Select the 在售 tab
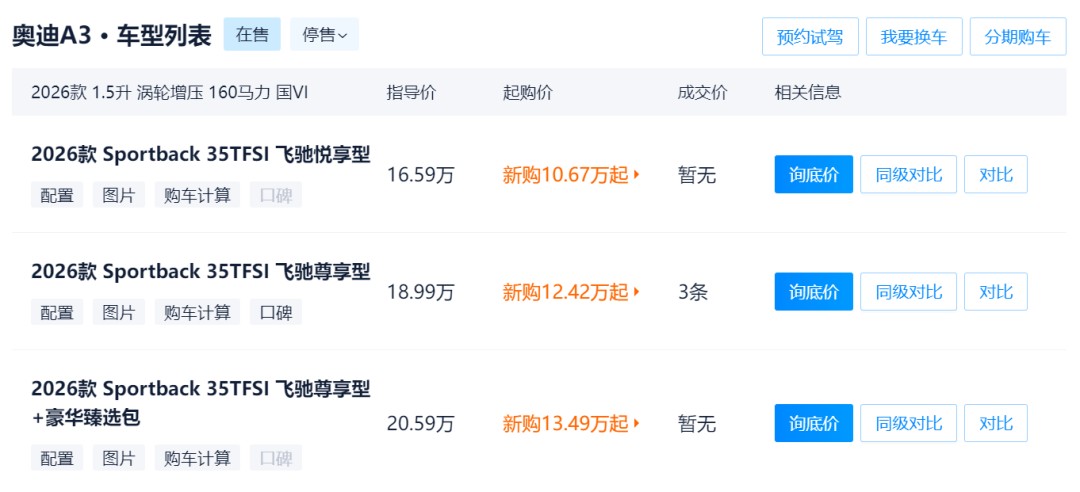This screenshot has height=492, width=1080. point(252,35)
